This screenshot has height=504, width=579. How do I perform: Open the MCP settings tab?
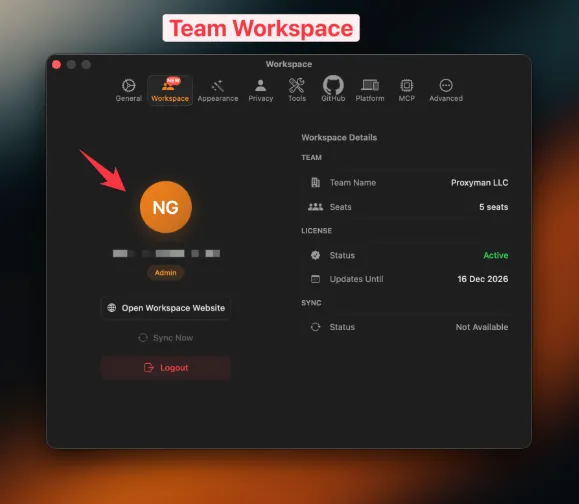(x=407, y=90)
